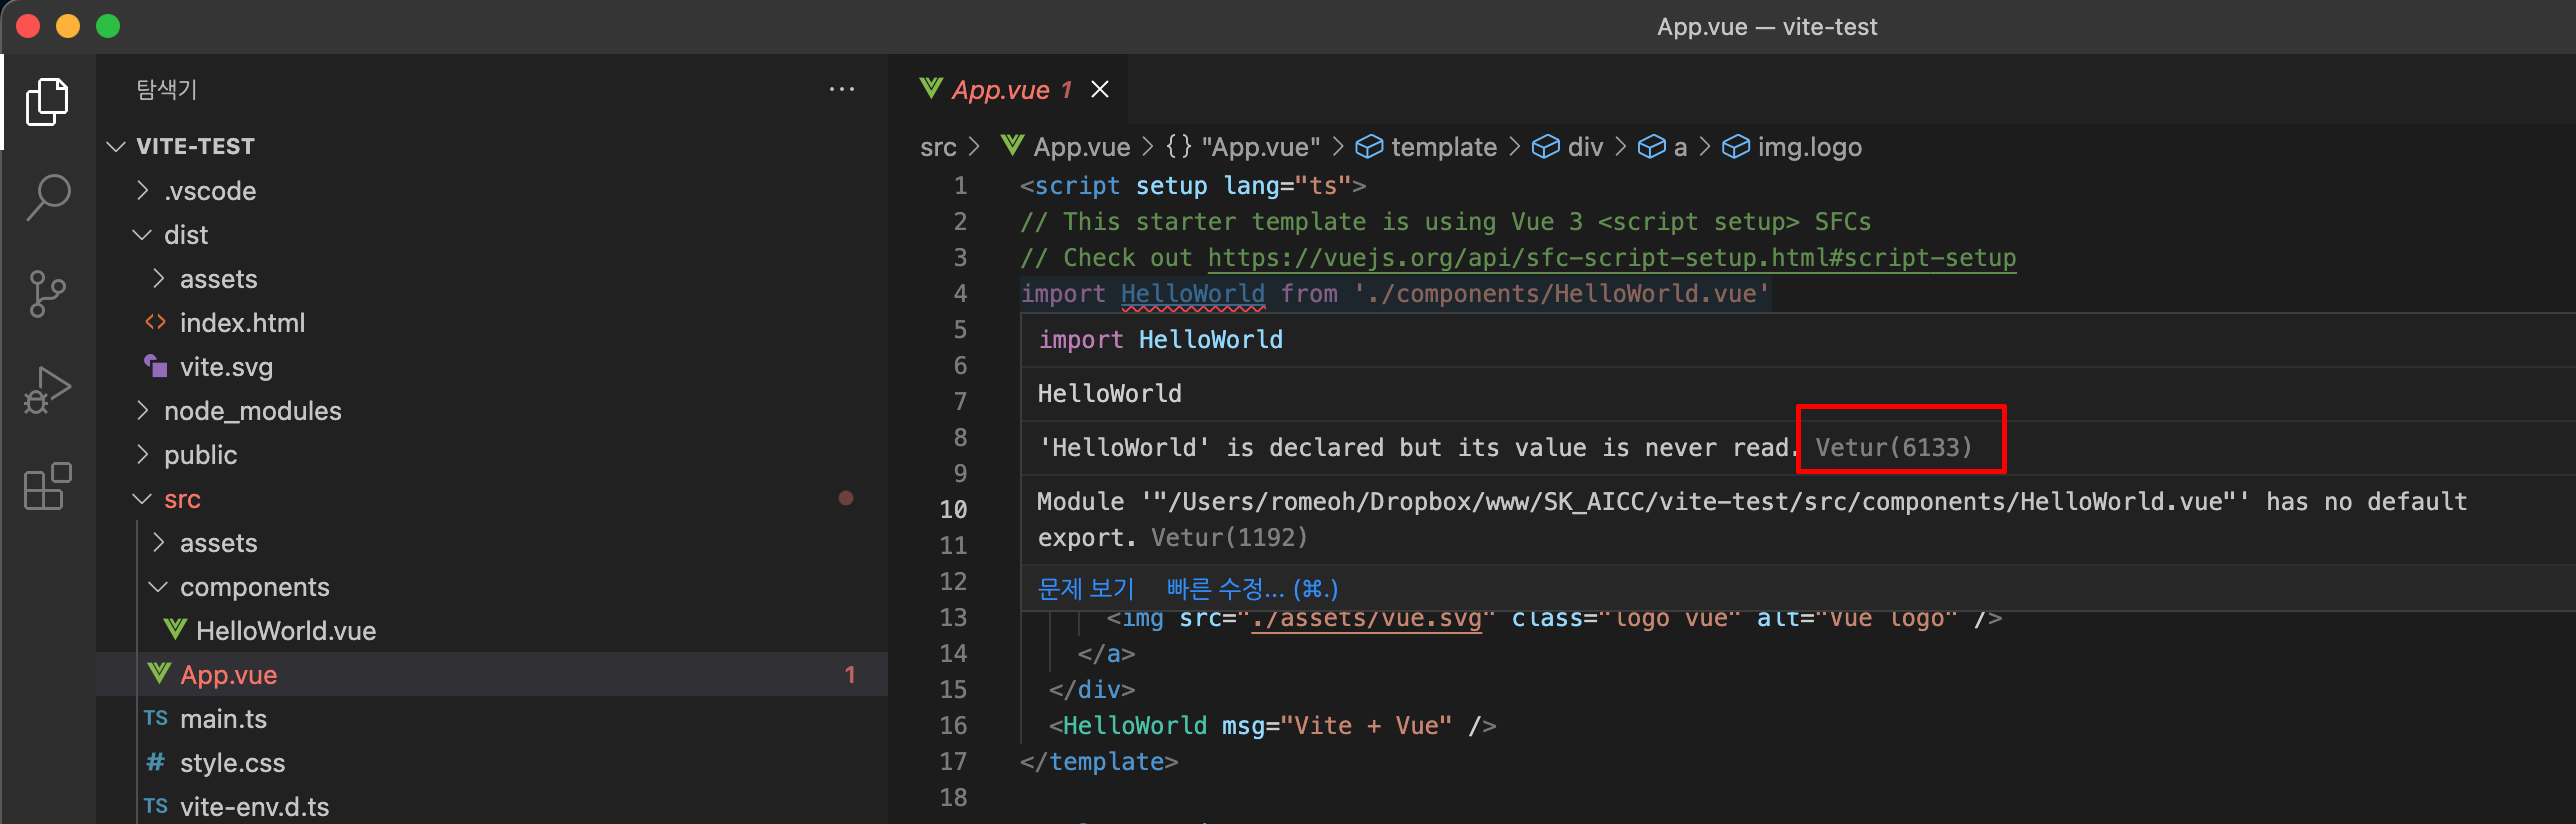
Task: Select App.vue in the explorer tree
Action: pyautogui.click(x=492, y=675)
